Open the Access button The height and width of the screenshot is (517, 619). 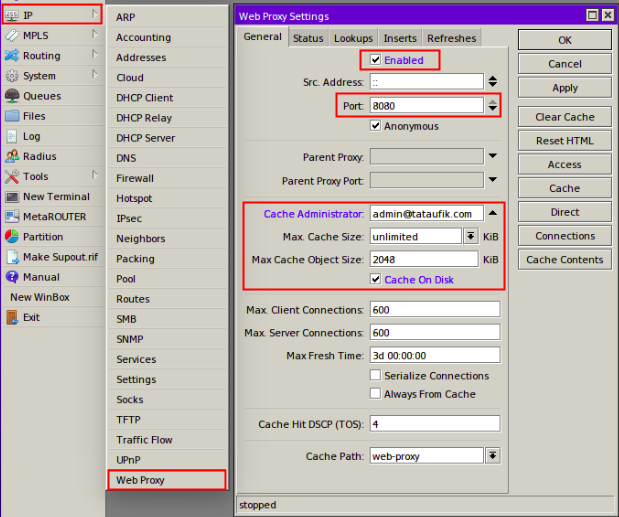click(x=565, y=164)
